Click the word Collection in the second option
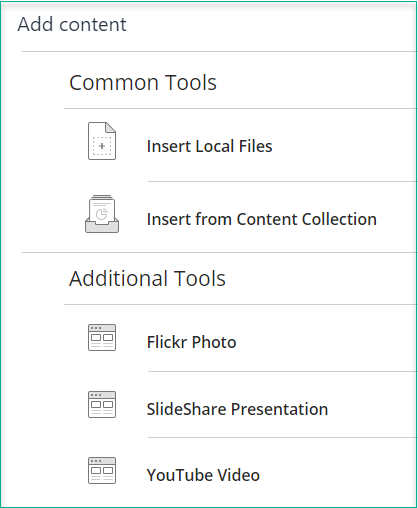 click(x=339, y=219)
